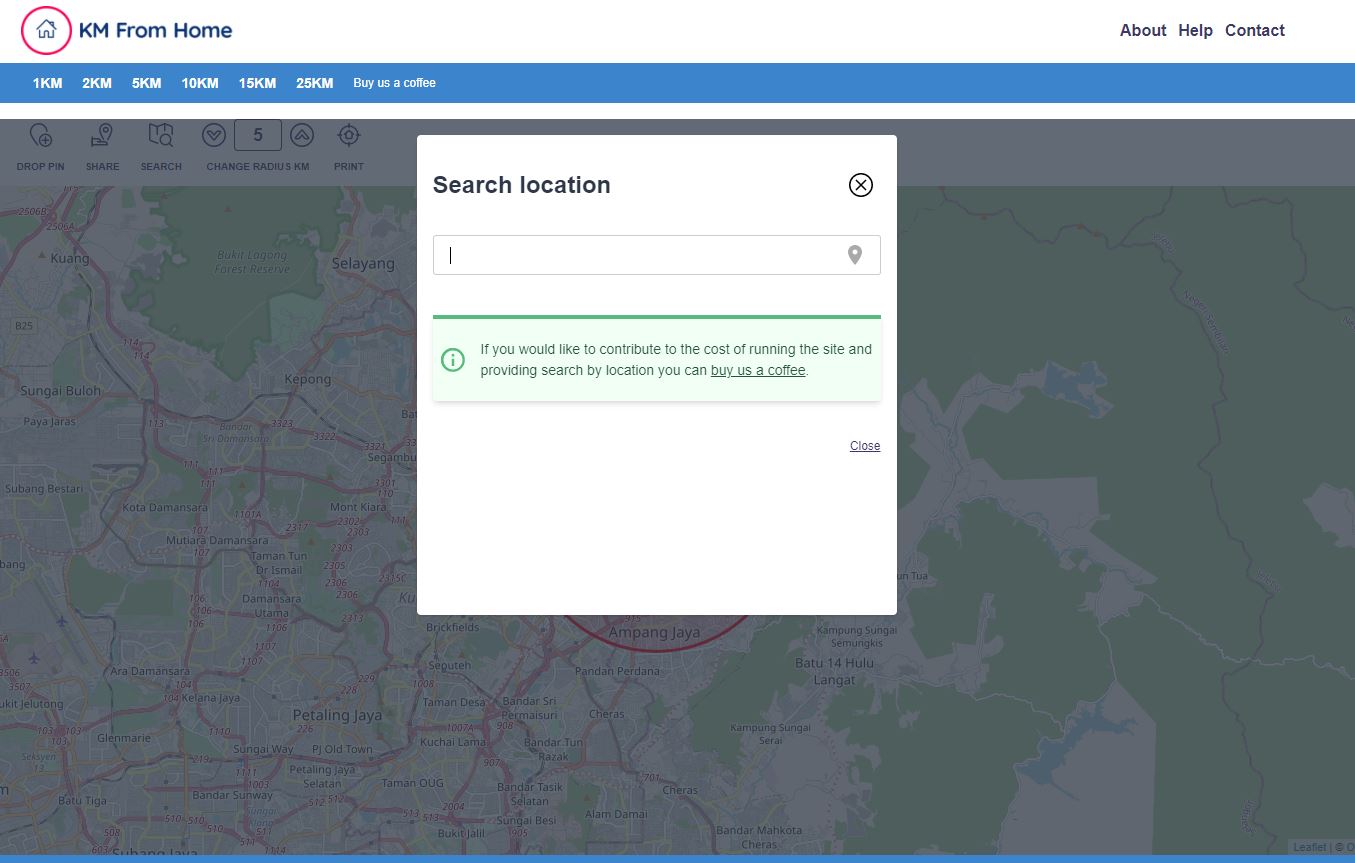
Task: Click the Print target icon
Action: point(348,135)
